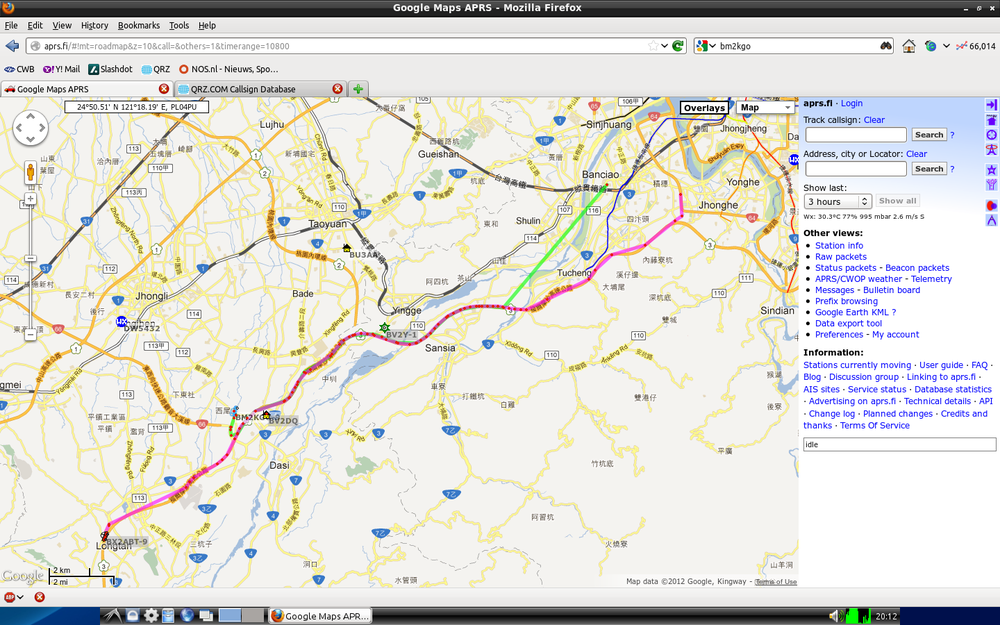Open the search engine chooser dropdown

tap(706, 46)
